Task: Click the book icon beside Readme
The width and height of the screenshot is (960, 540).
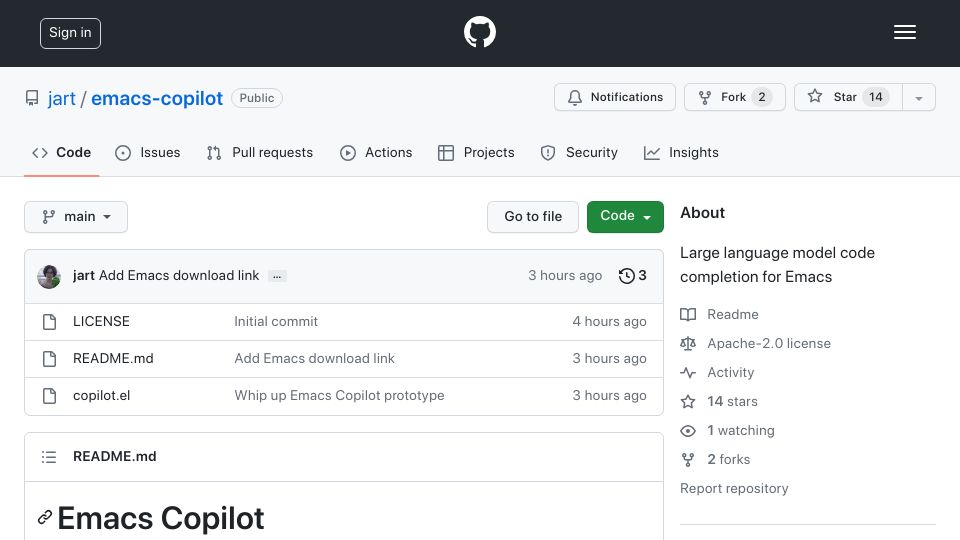Action: click(688, 315)
